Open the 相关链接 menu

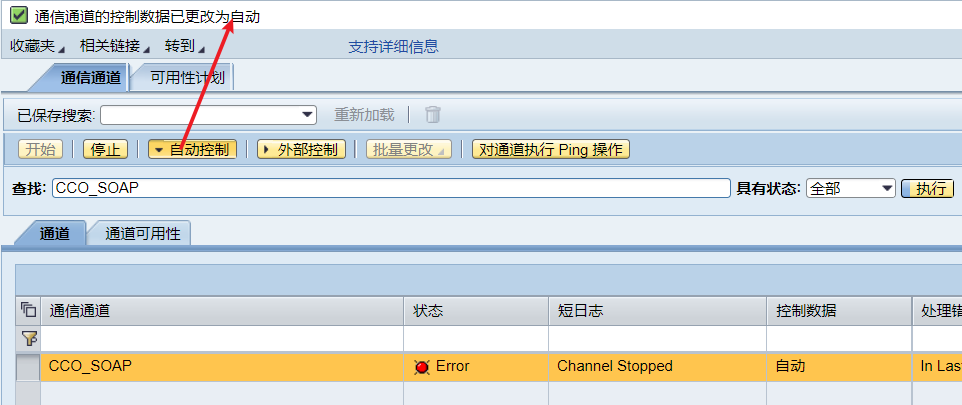coord(115,46)
